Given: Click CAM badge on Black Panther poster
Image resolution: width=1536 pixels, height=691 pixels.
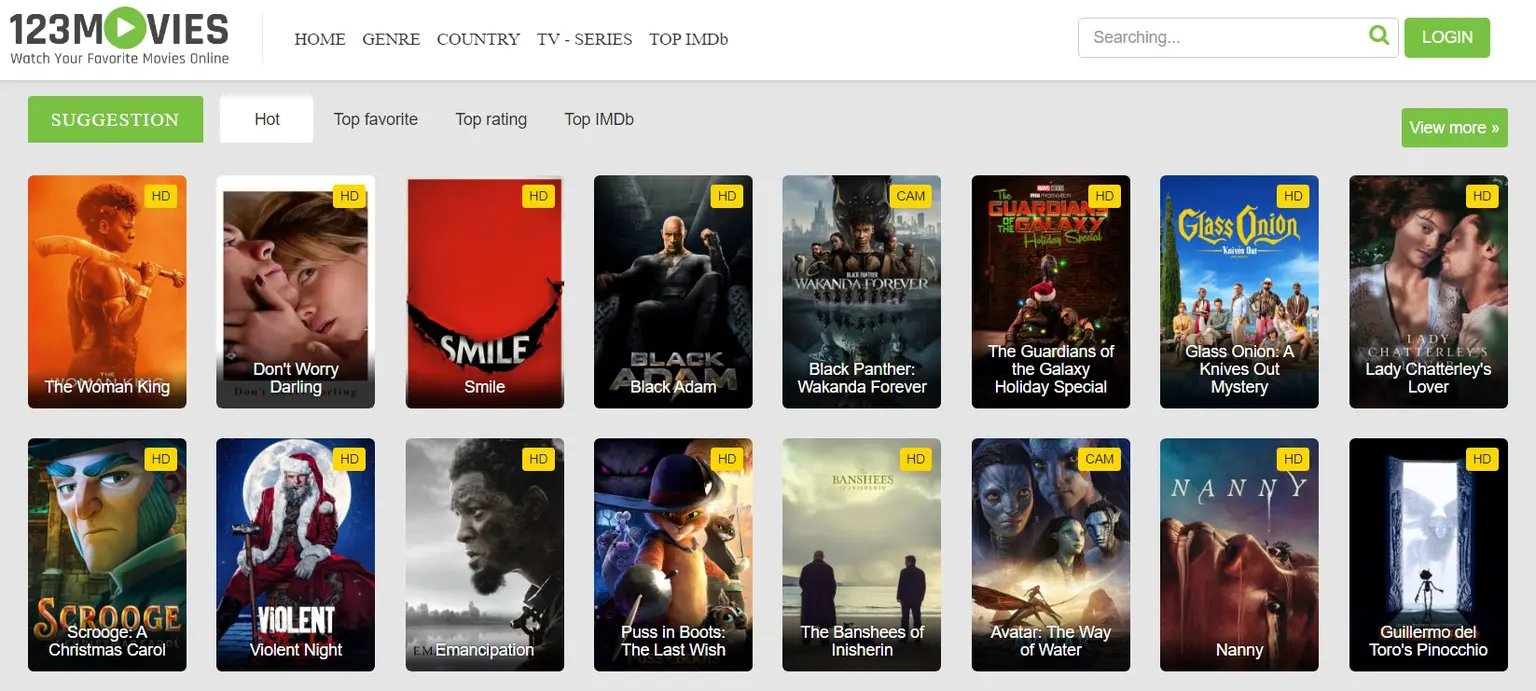Looking at the screenshot, I should tap(910, 196).
